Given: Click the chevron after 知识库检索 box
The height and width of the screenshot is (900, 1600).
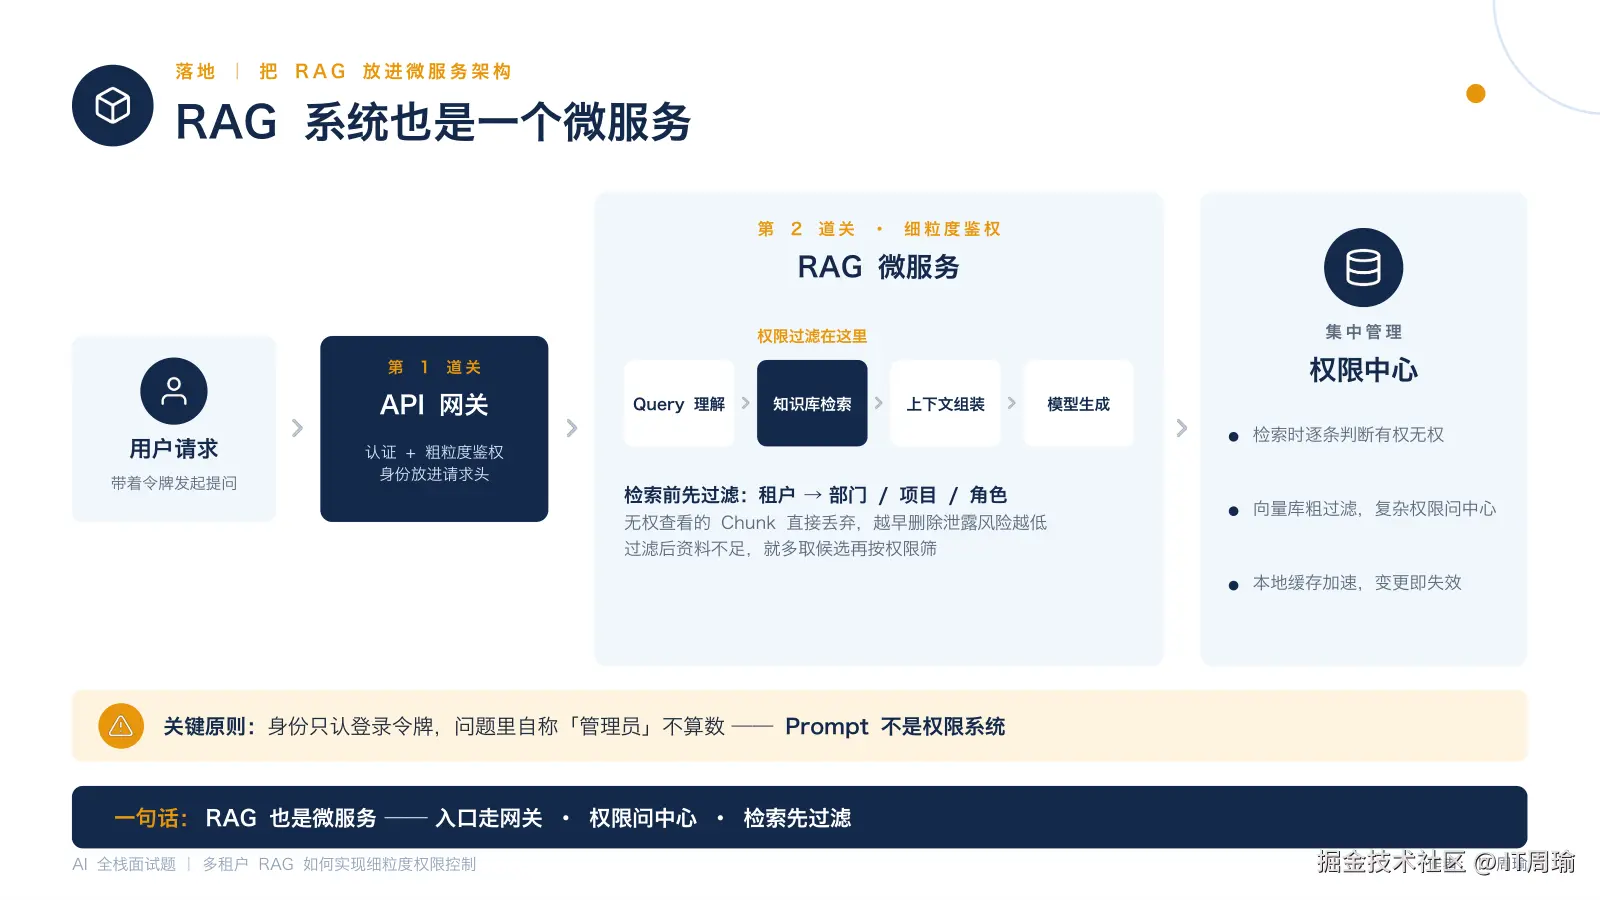Looking at the screenshot, I should click(879, 403).
